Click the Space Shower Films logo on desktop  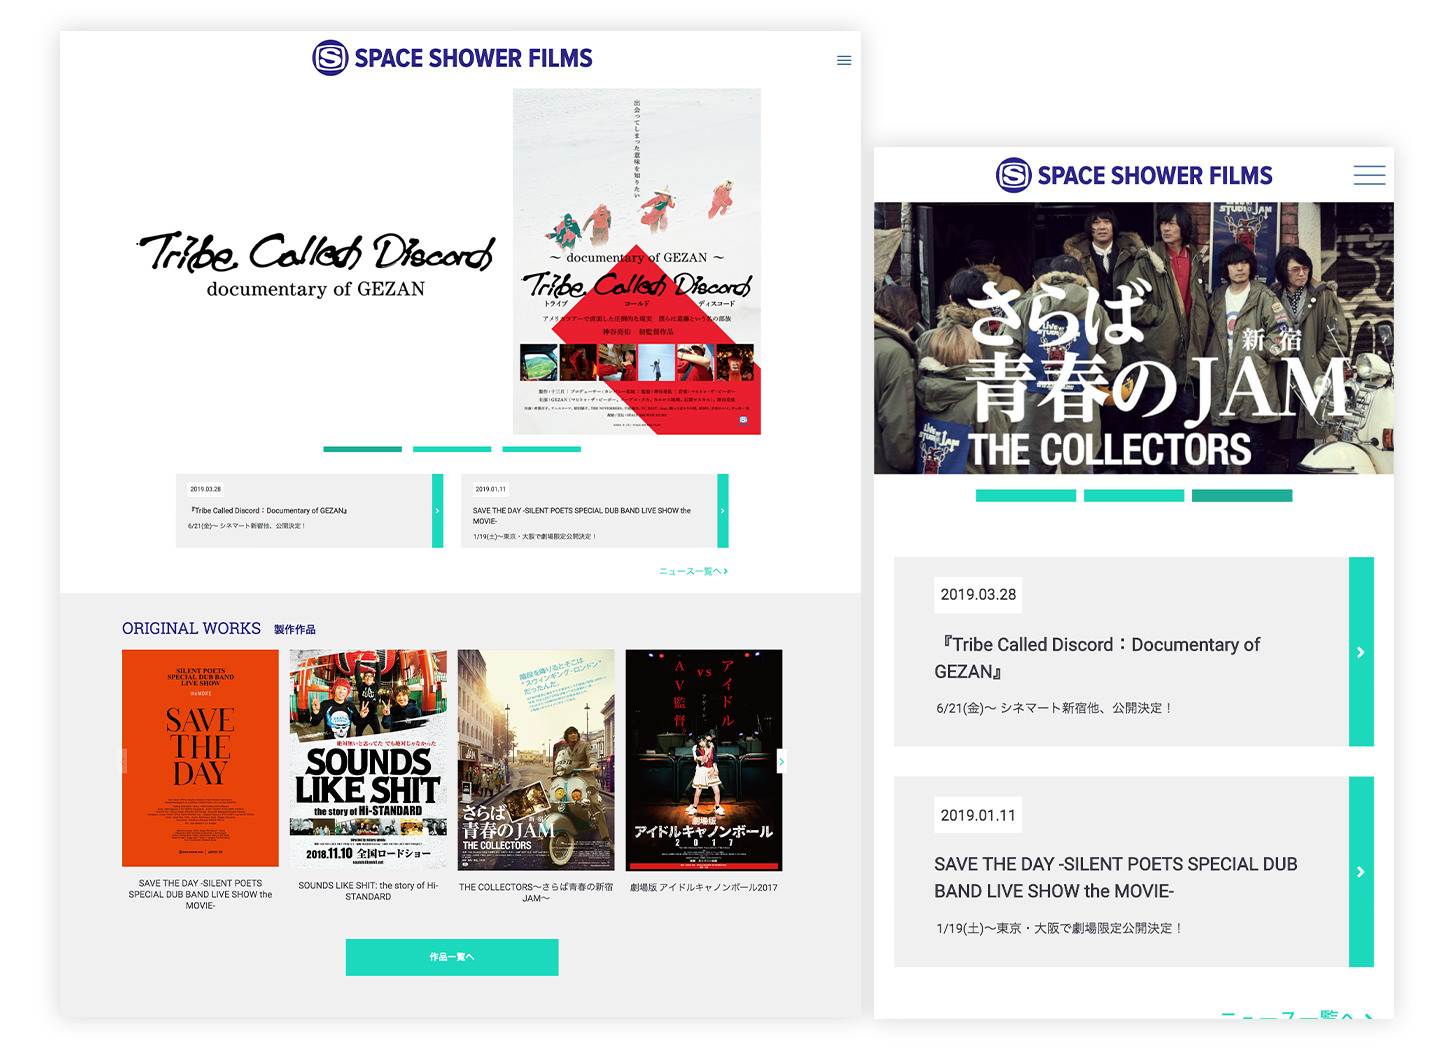tap(452, 58)
